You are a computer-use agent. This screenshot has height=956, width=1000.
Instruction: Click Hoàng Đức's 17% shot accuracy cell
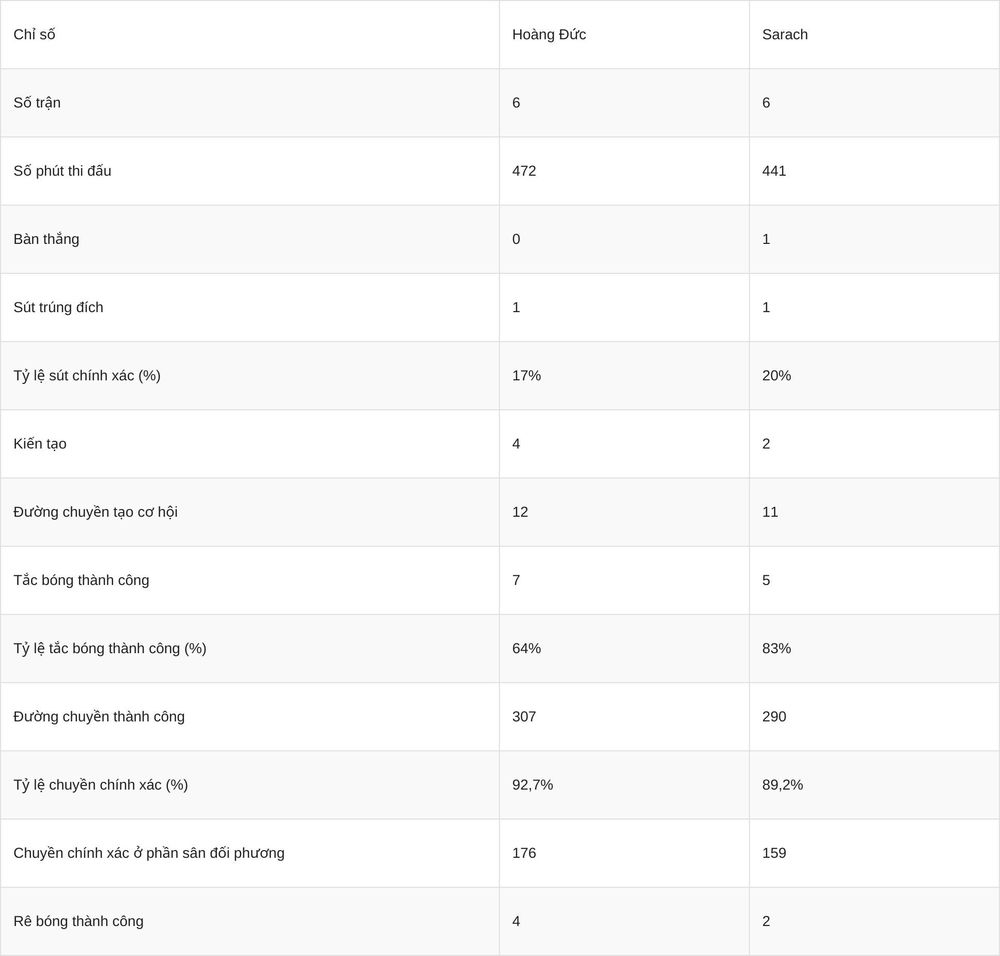point(526,376)
